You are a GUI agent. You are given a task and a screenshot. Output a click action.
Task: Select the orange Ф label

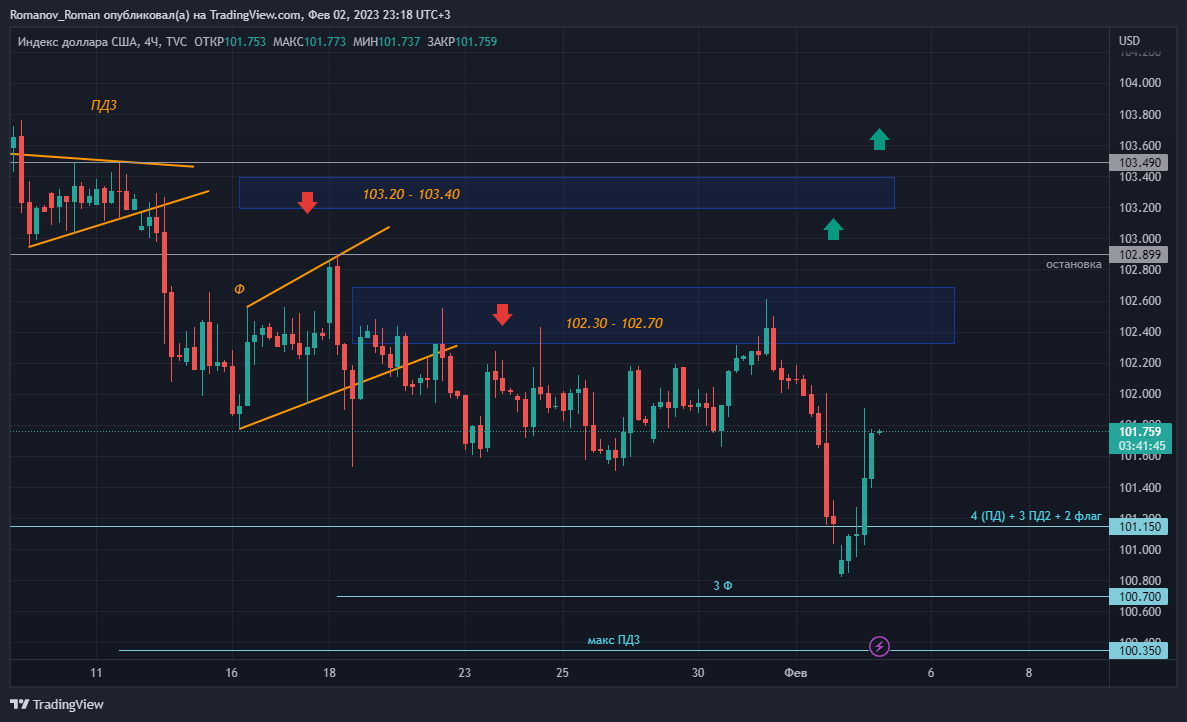[x=239, y=289]
